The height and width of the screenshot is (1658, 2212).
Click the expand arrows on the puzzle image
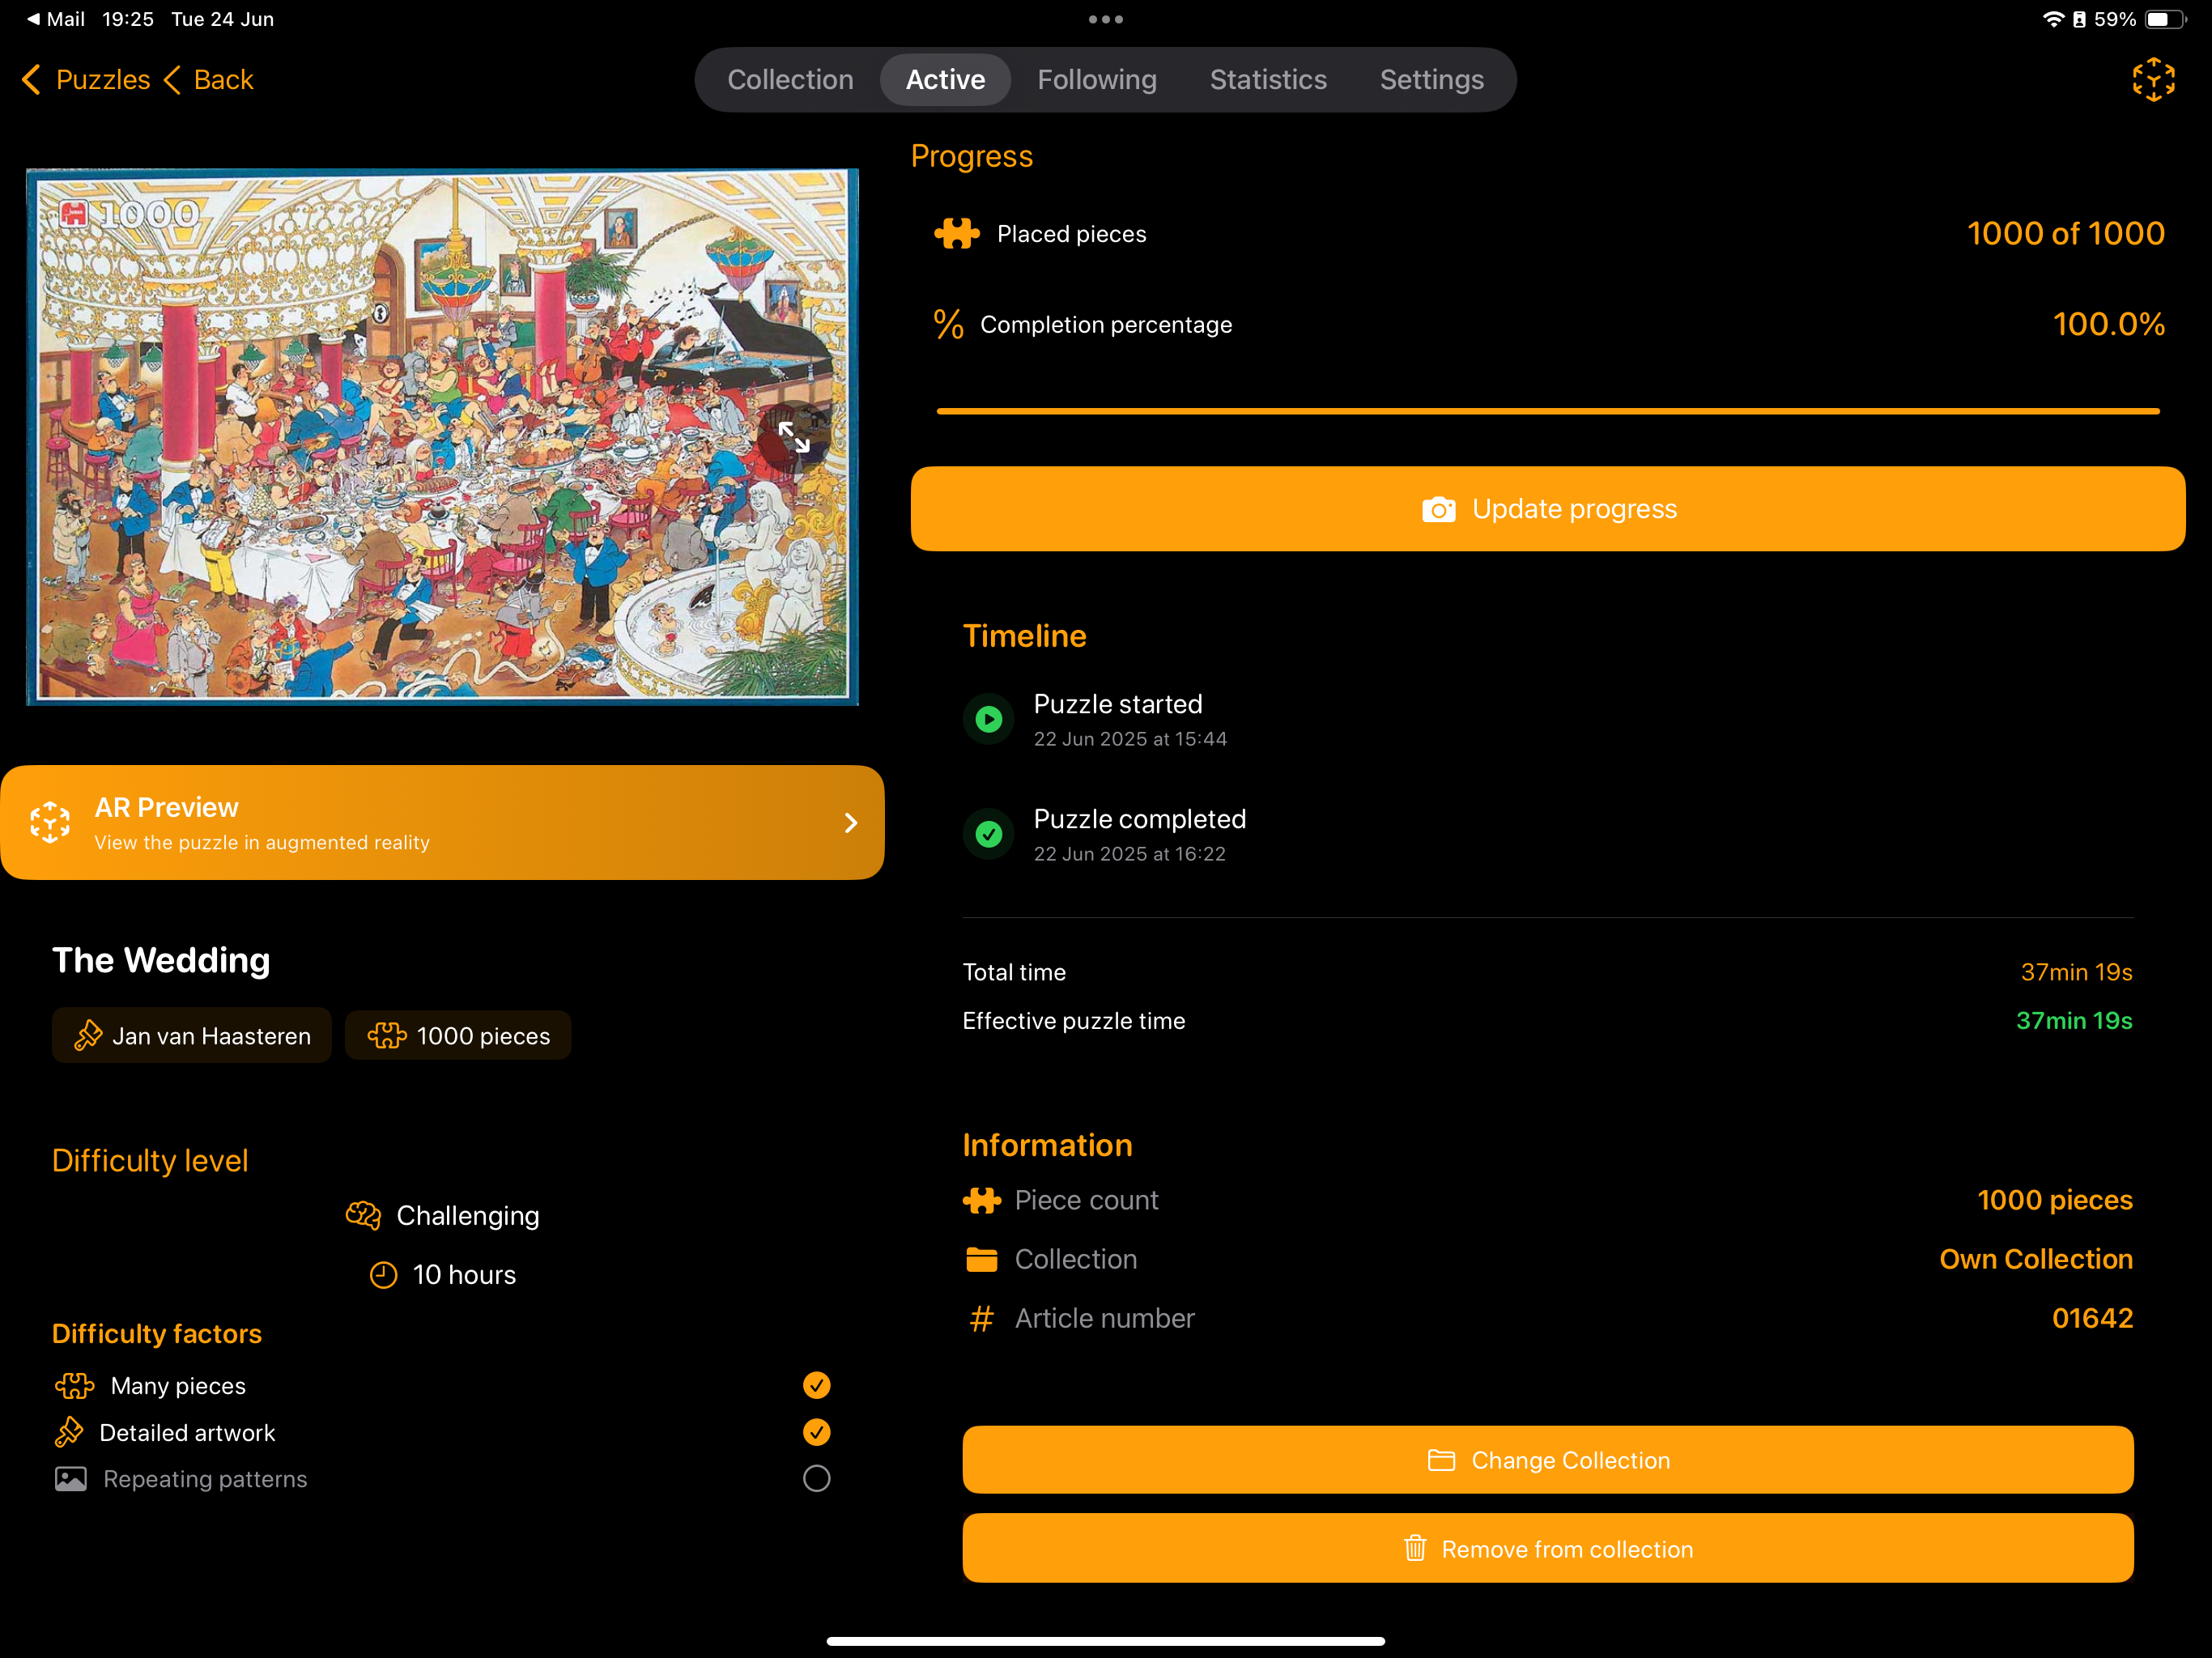click(795, 437)
